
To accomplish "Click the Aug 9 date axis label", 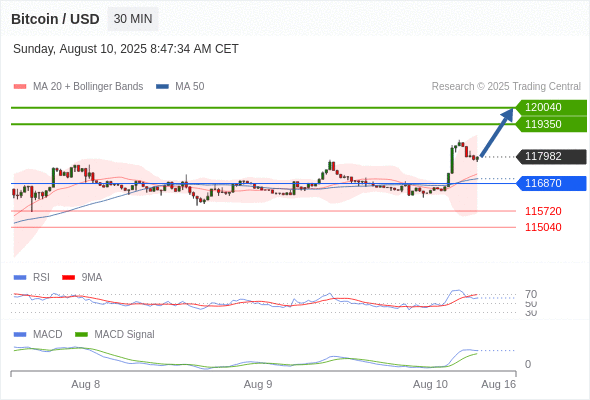I will [258, 385].
